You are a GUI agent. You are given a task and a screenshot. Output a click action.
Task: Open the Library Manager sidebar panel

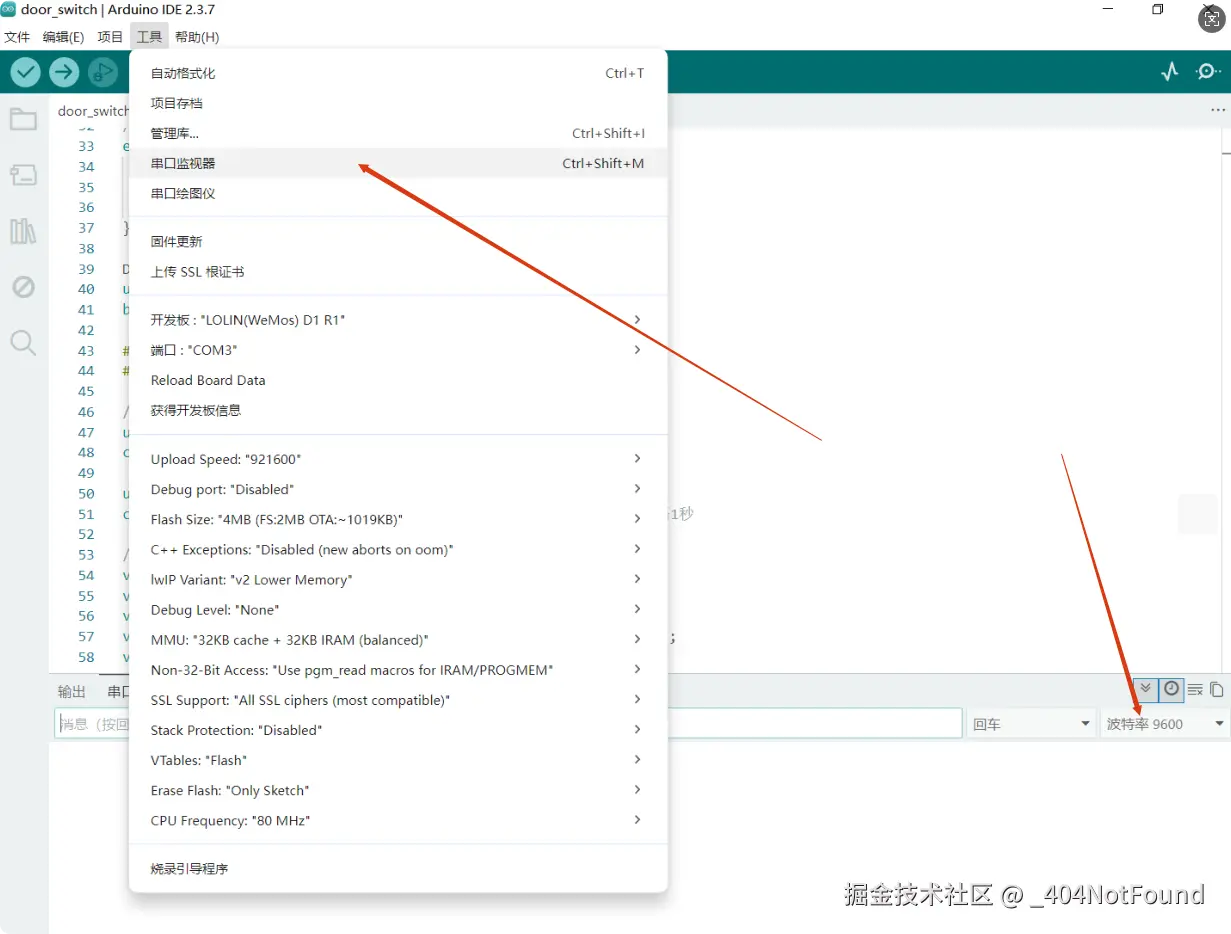tap(23, 232)
